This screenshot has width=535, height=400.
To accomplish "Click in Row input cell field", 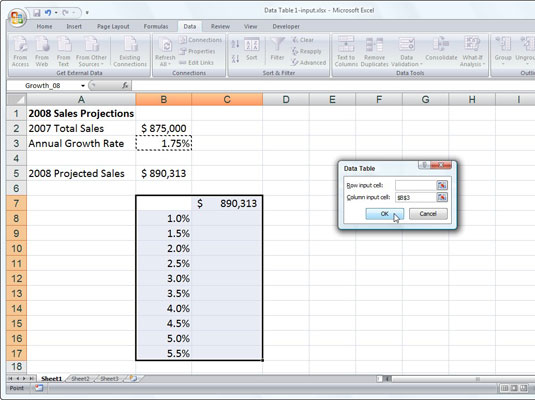I will [x=416, y=185].
